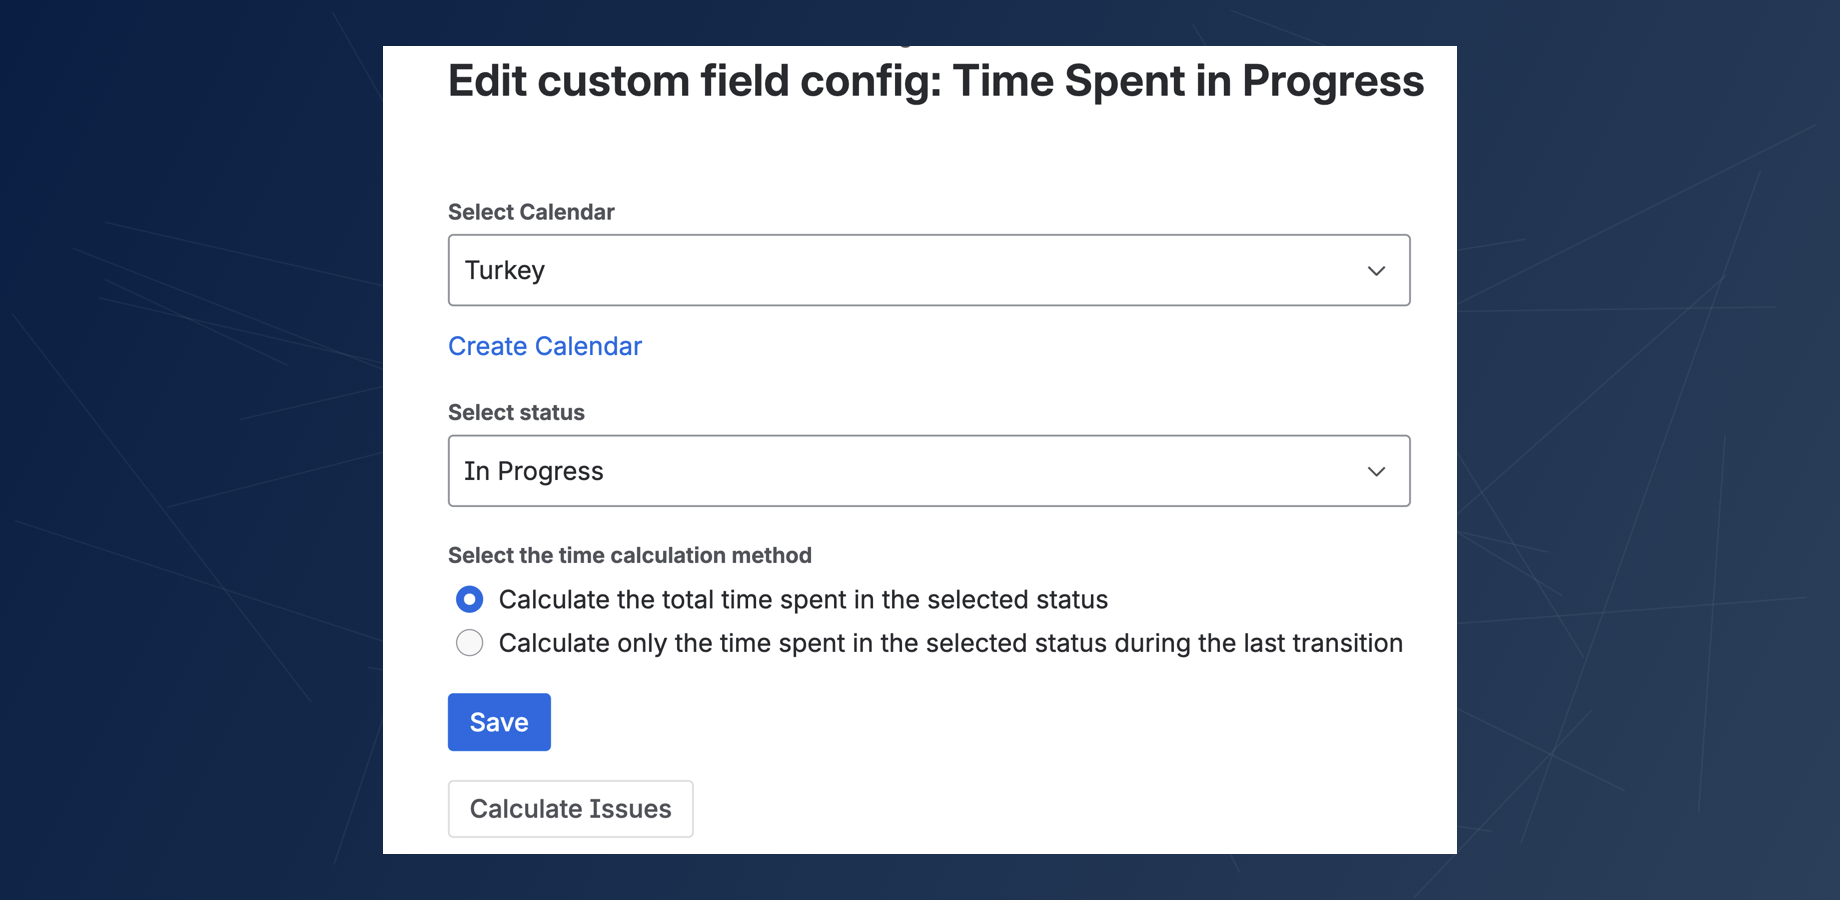This screenshot has width=1840, height=900.
Task: Expand the calendar chevron to change from Turkey
Action: pos(1376,270)
